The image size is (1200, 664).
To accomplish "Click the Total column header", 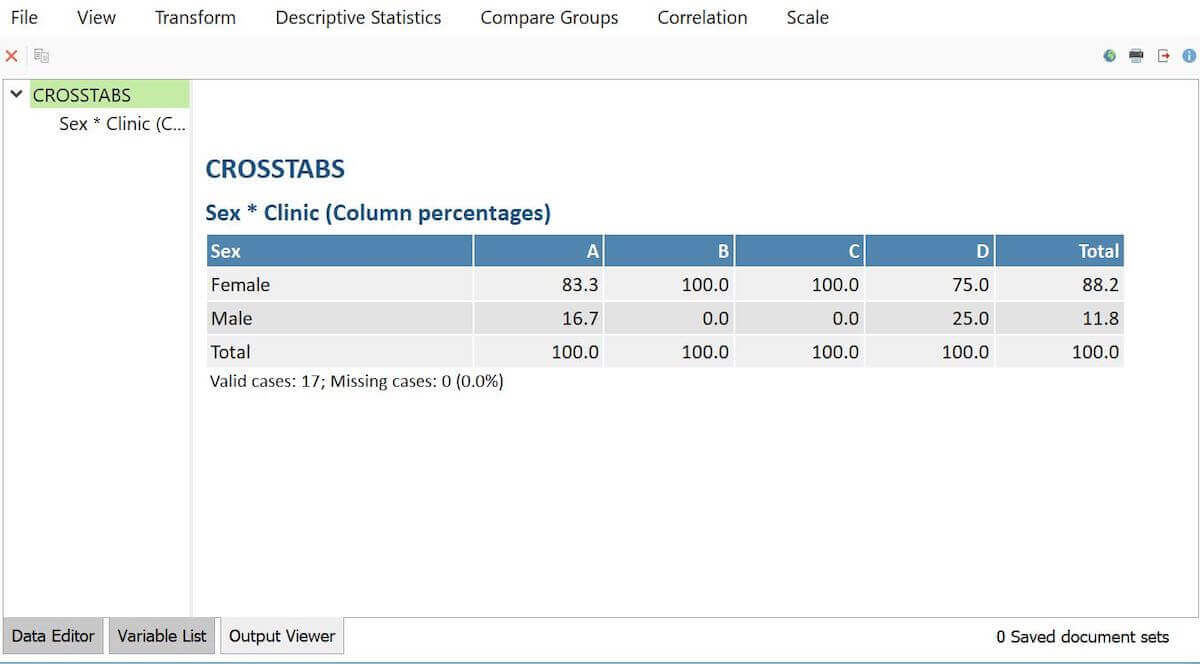I will 1060,251.
